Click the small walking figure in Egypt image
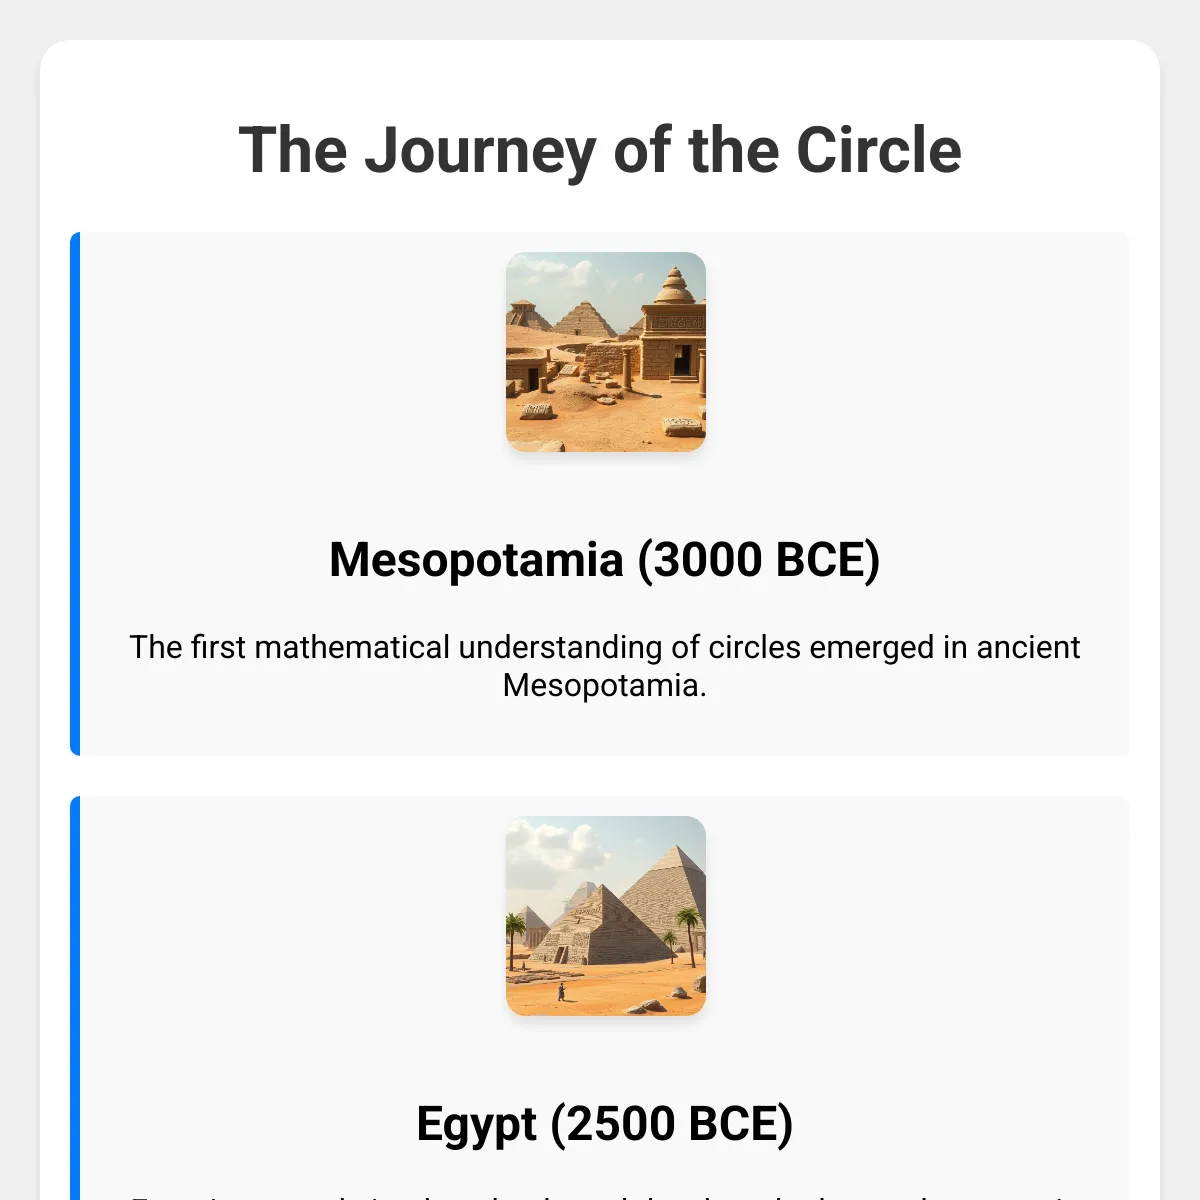 (x=561, y=991)
